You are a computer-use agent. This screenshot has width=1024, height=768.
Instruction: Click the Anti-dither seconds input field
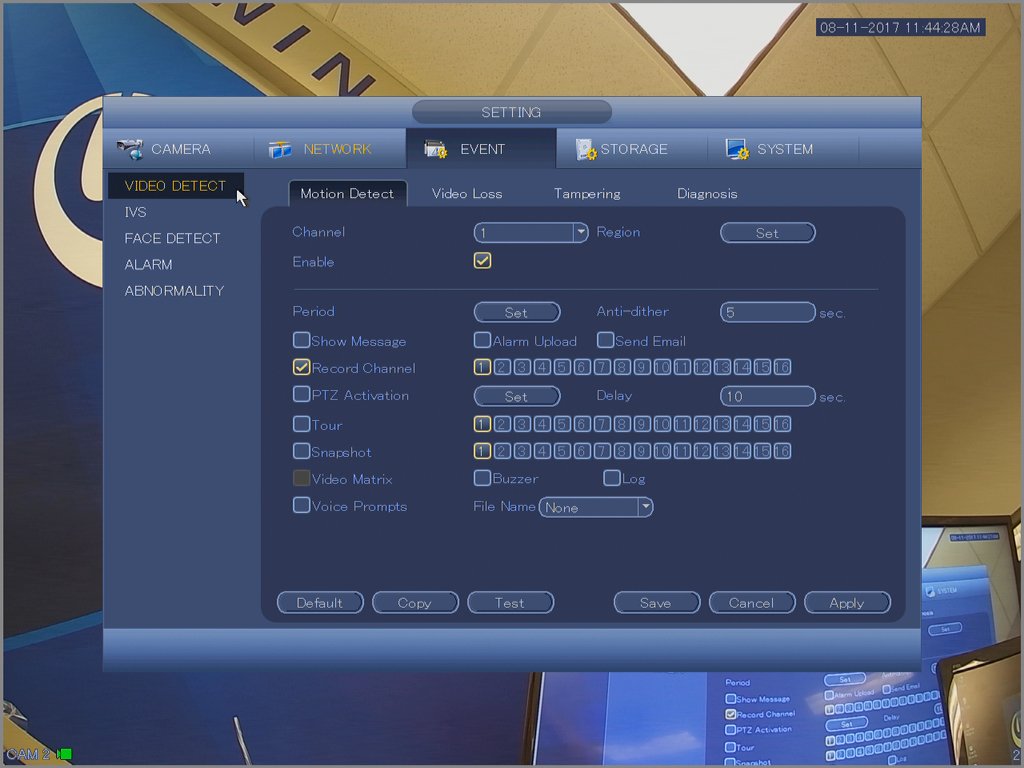pyautogui.click(x=767, y=313)
